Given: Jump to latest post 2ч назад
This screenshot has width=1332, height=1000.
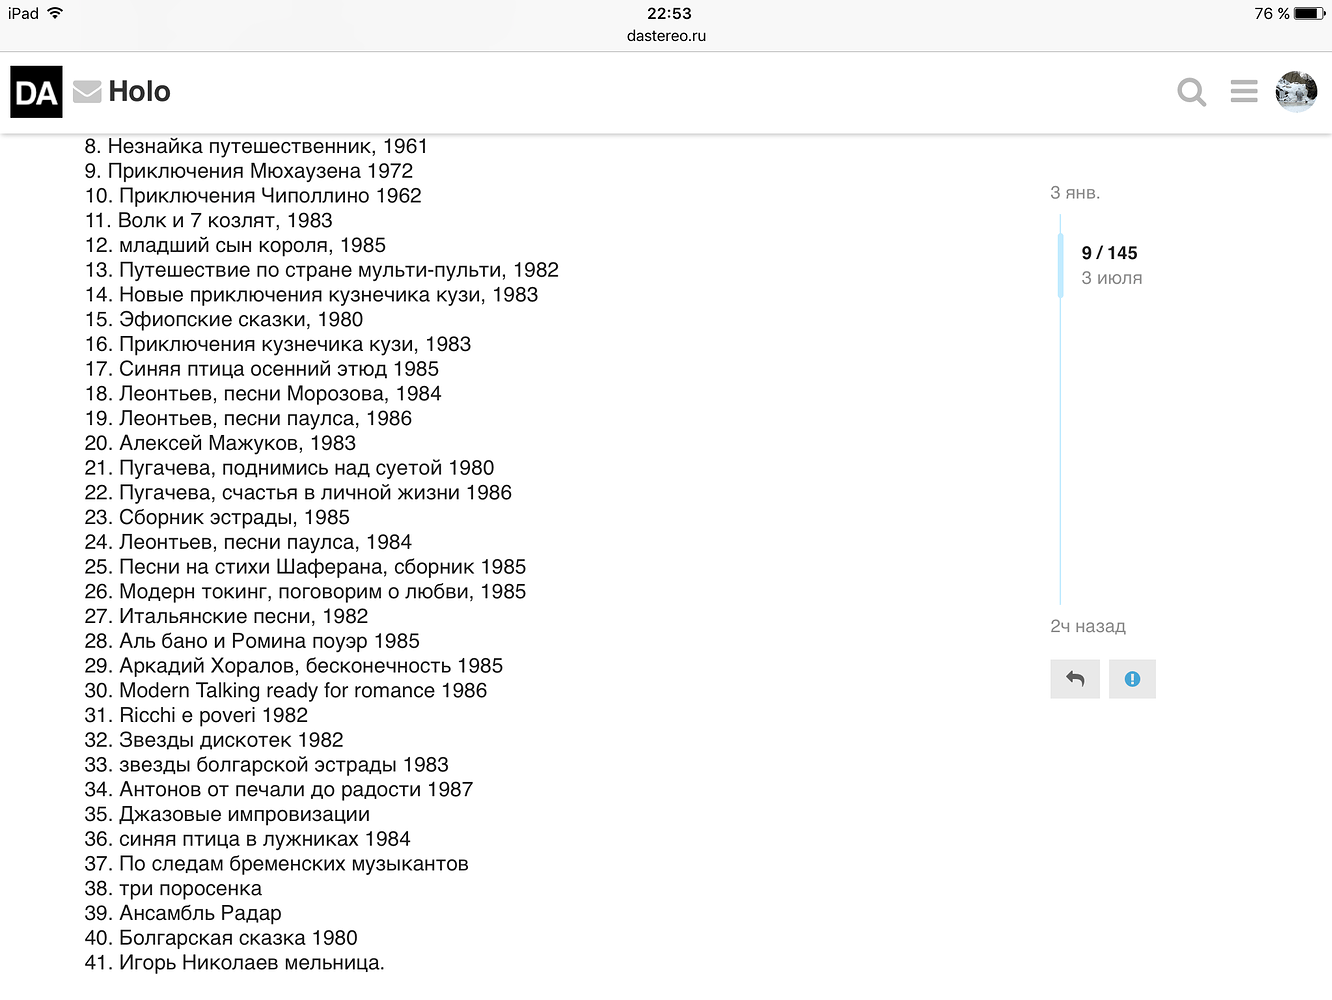Looking at the screenshot, I should tap(1087, 627).
